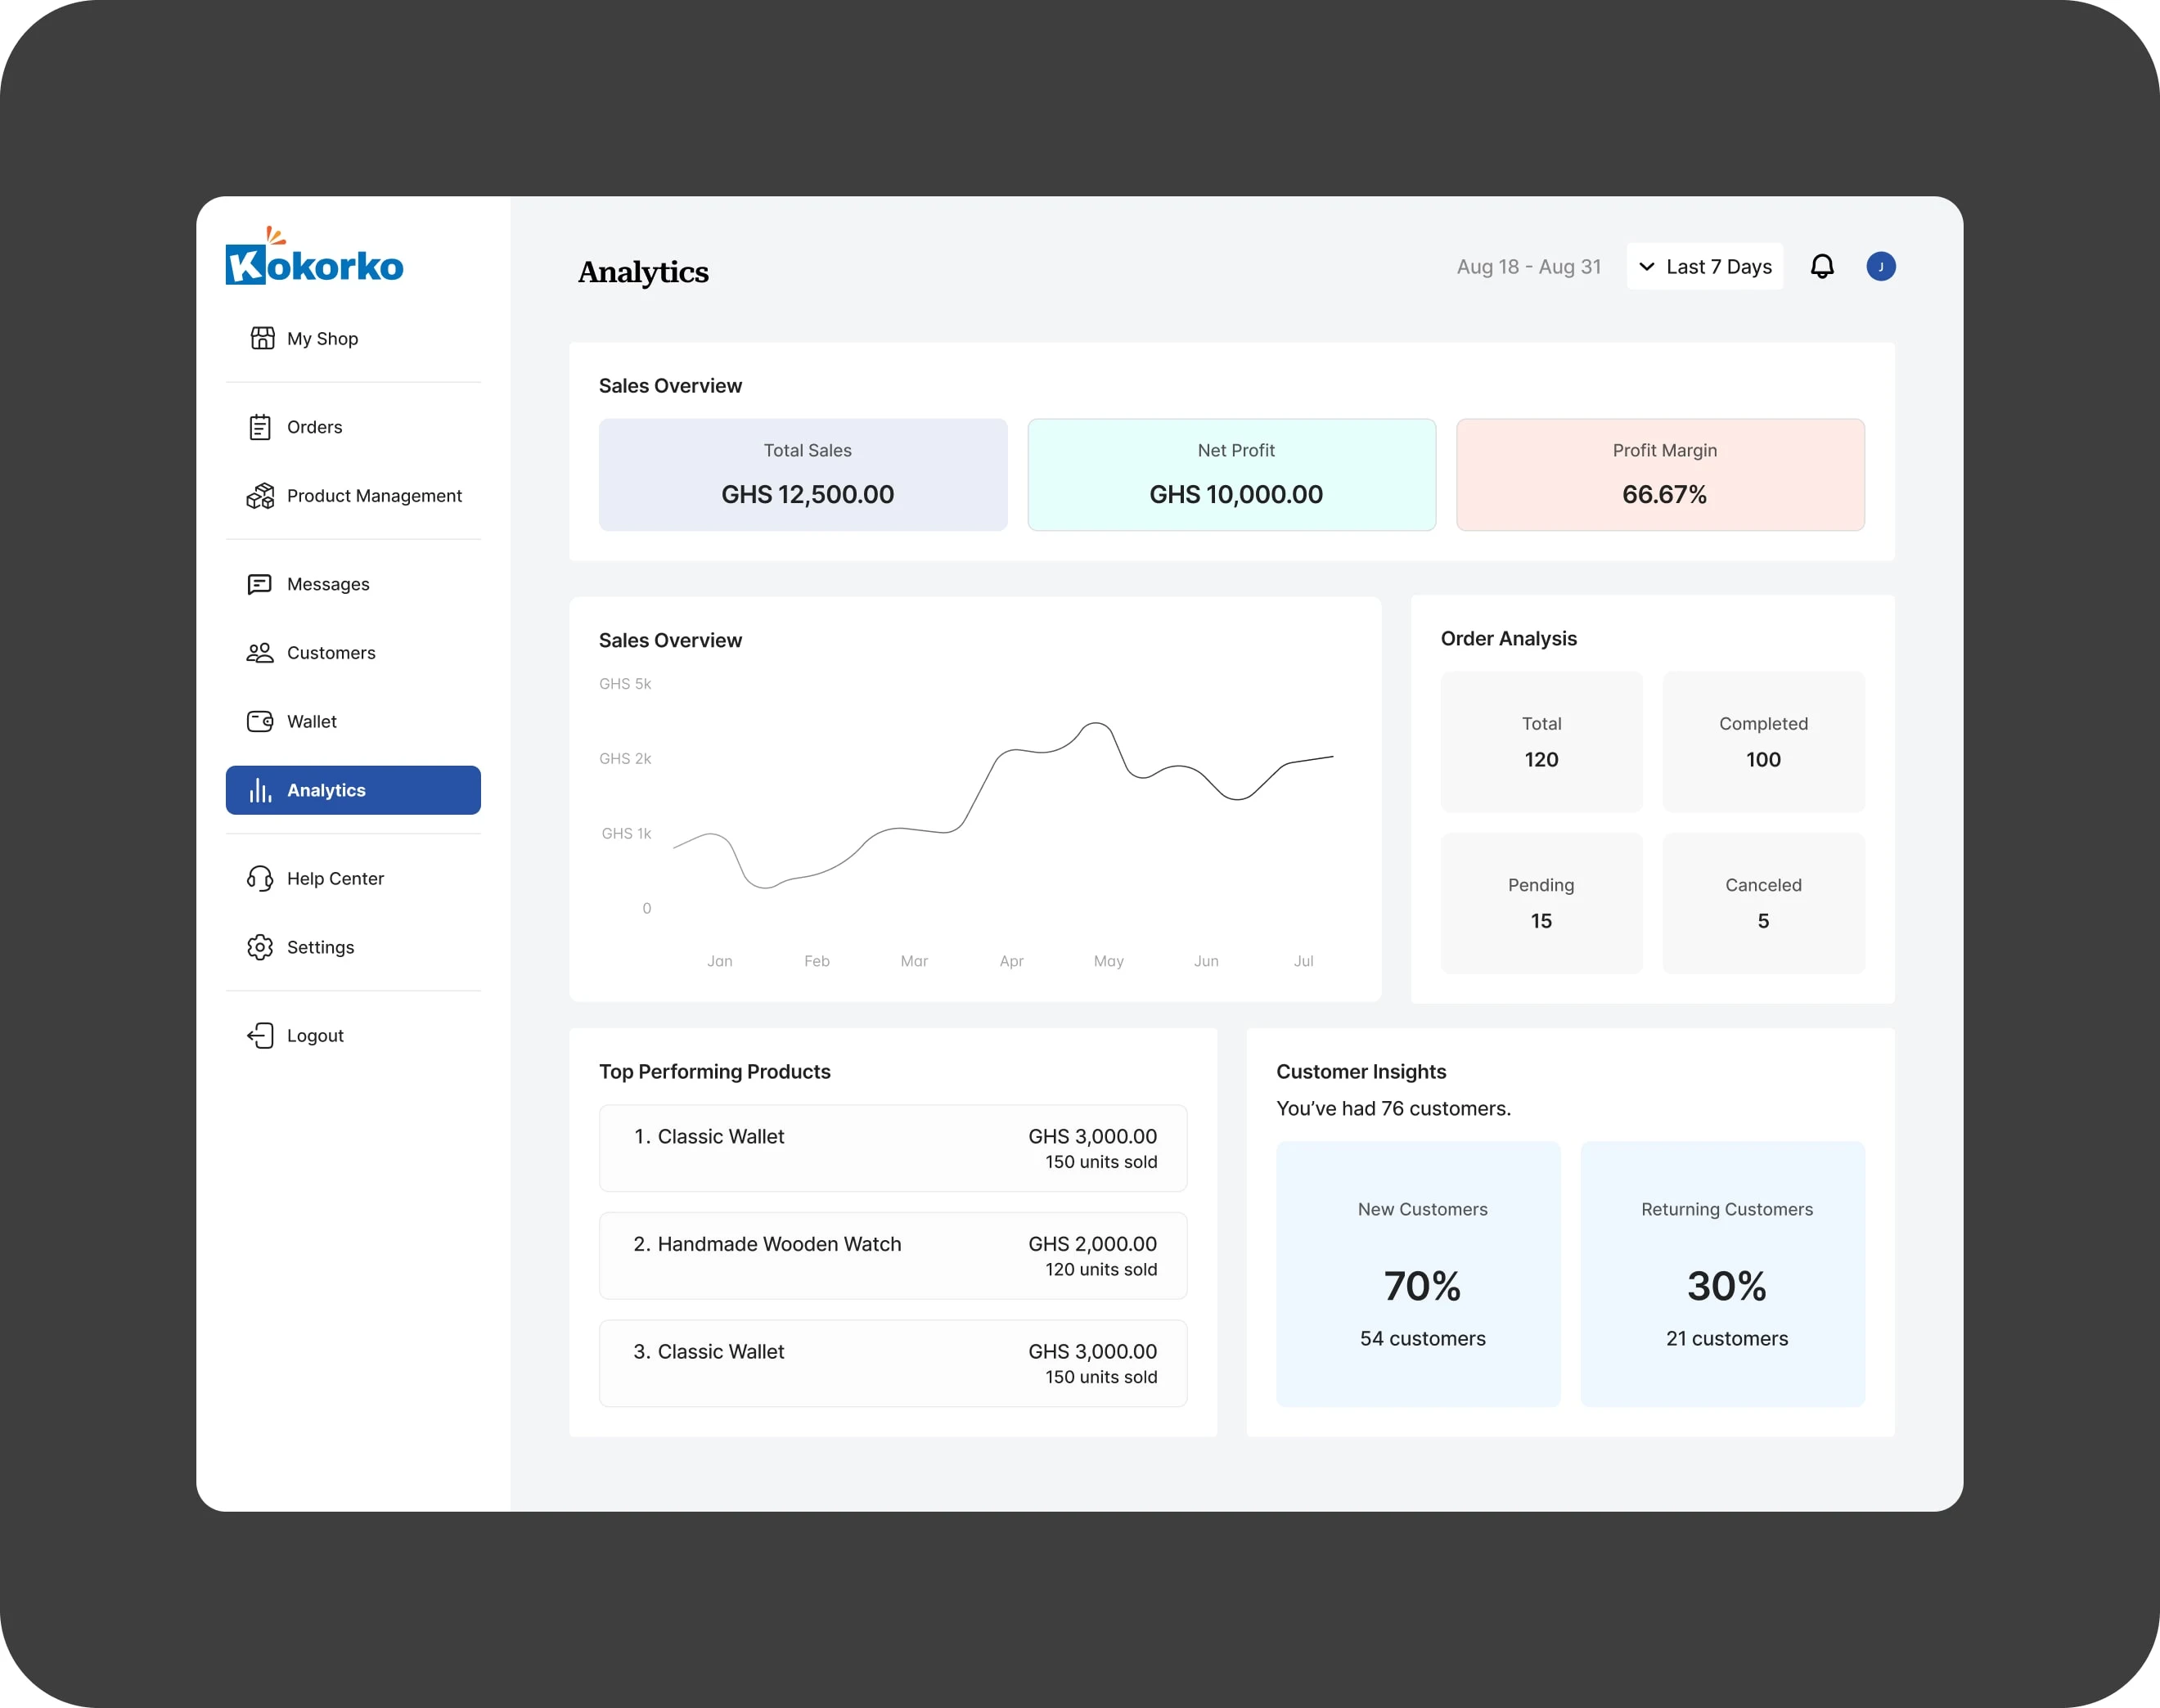The height and width of the screenshot is (1708, 2160).
Task: Click the Handmade Wooden Watch product row
Action: 893,1255
